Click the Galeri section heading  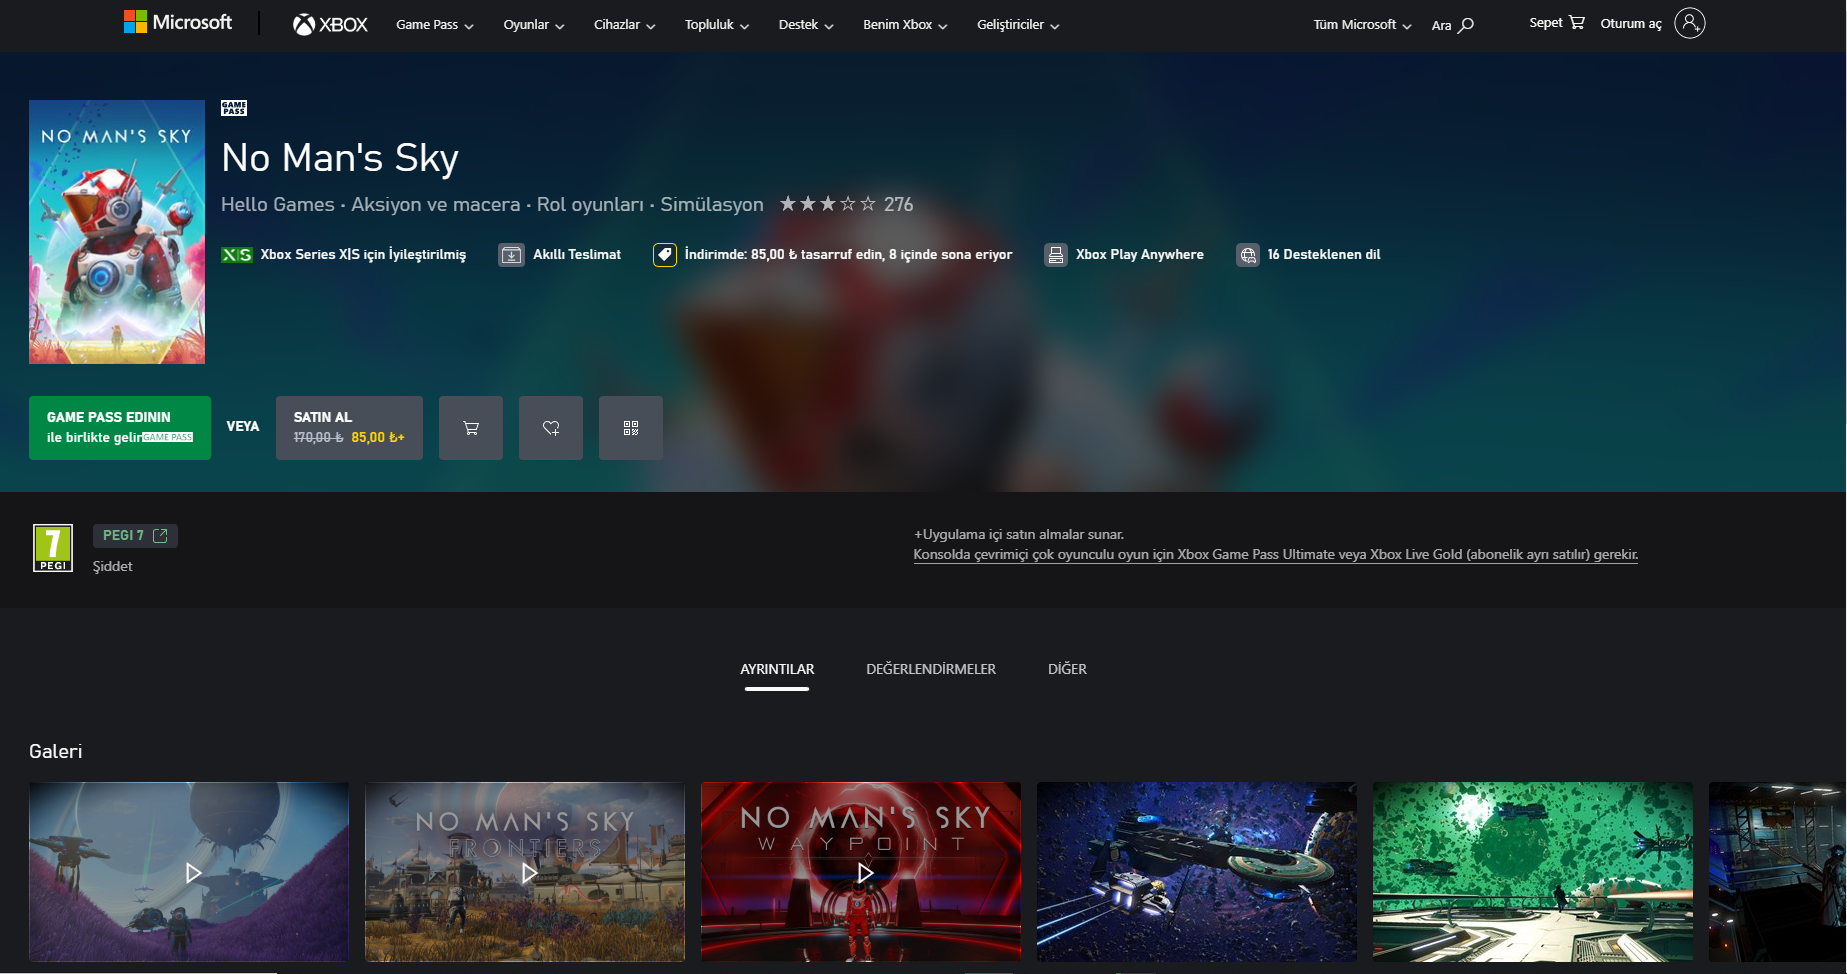click(x=56, y=751)
